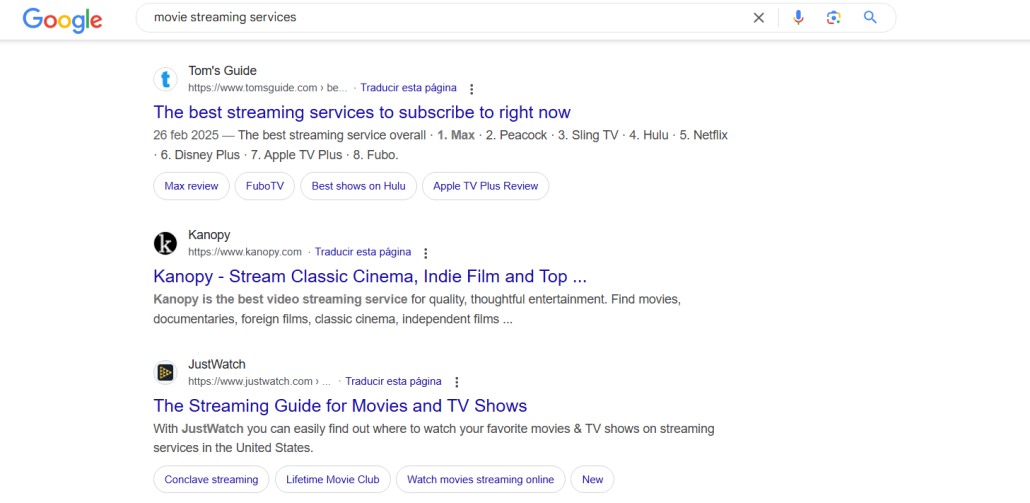Click the justwatch.com URL text
The image size is (1030, 503).
click(x=259, y=382)
